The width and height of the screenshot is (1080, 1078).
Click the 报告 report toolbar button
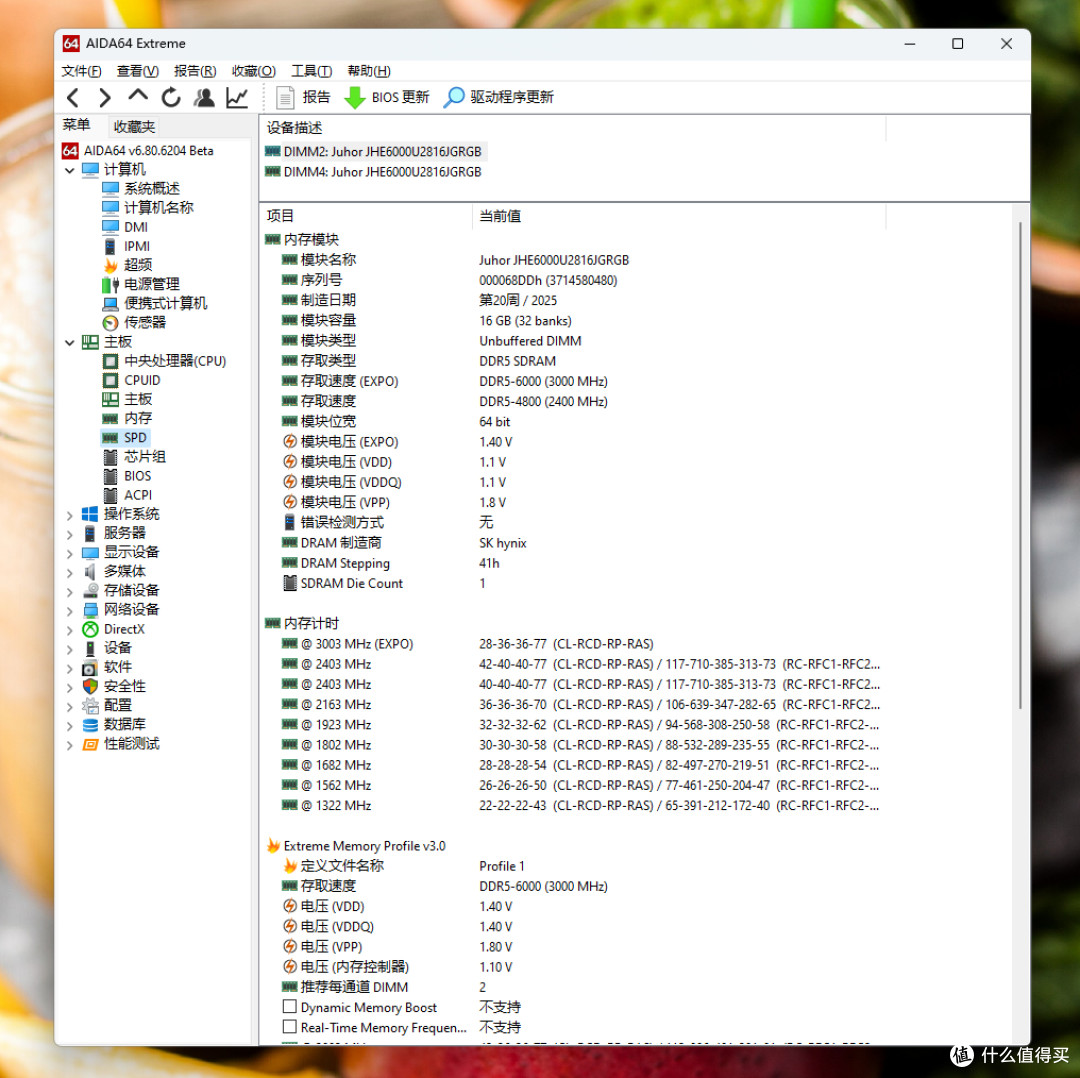click(303, 98)
